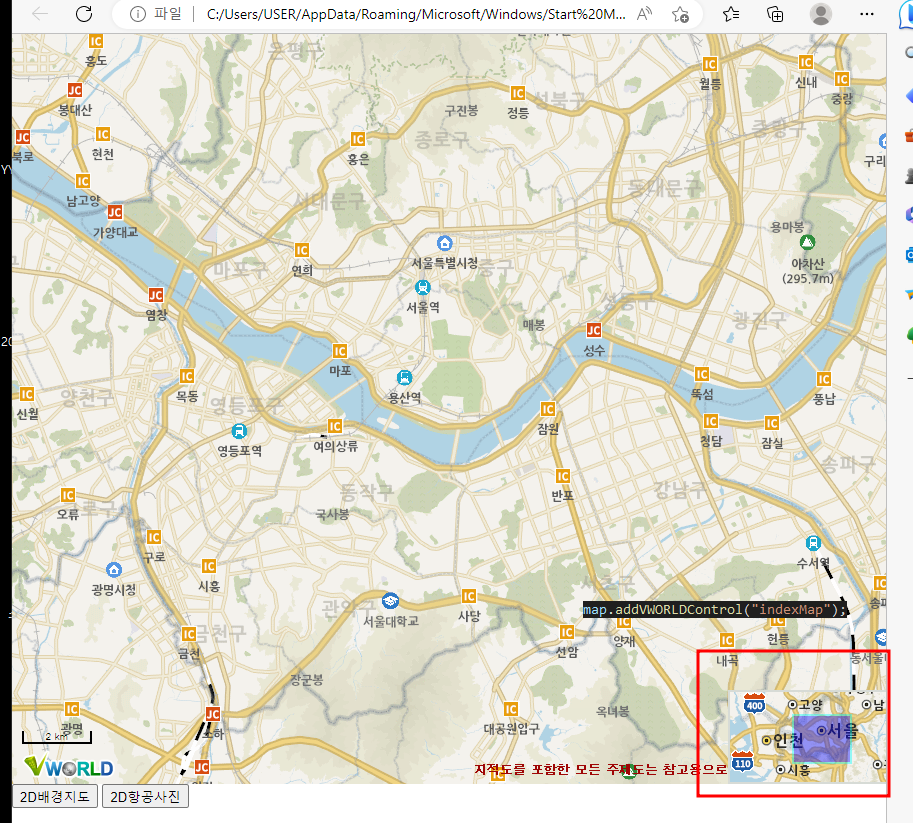Click the 남고양 IC marker
This screenshot has height=823, width=913.
83,181
